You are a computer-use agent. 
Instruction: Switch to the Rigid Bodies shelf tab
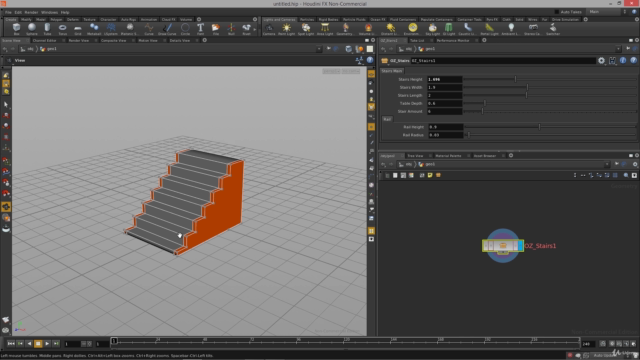[328, 19]
